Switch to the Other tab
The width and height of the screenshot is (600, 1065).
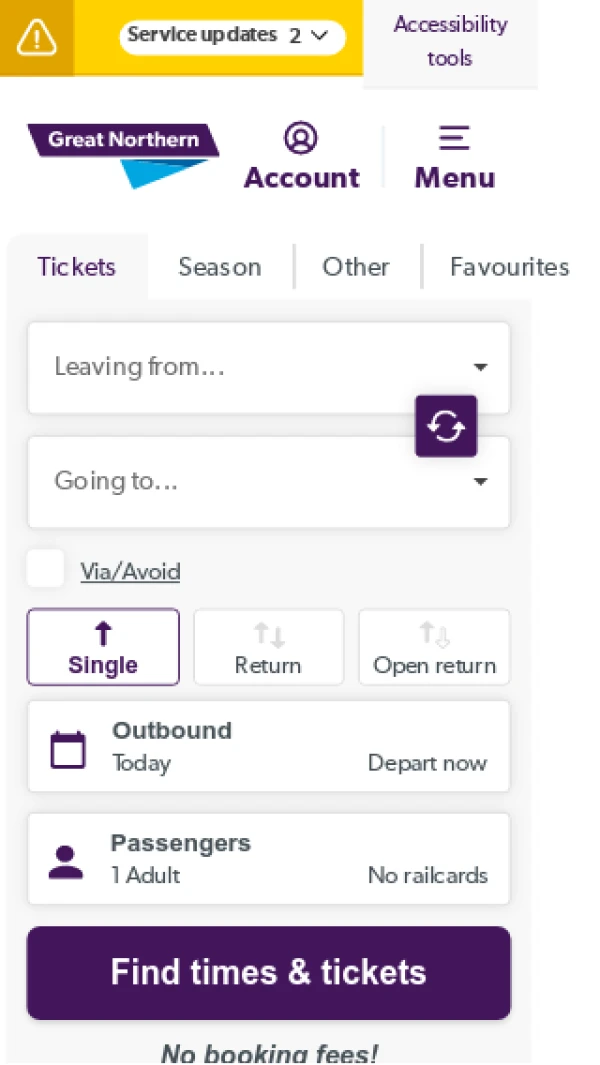356,267
